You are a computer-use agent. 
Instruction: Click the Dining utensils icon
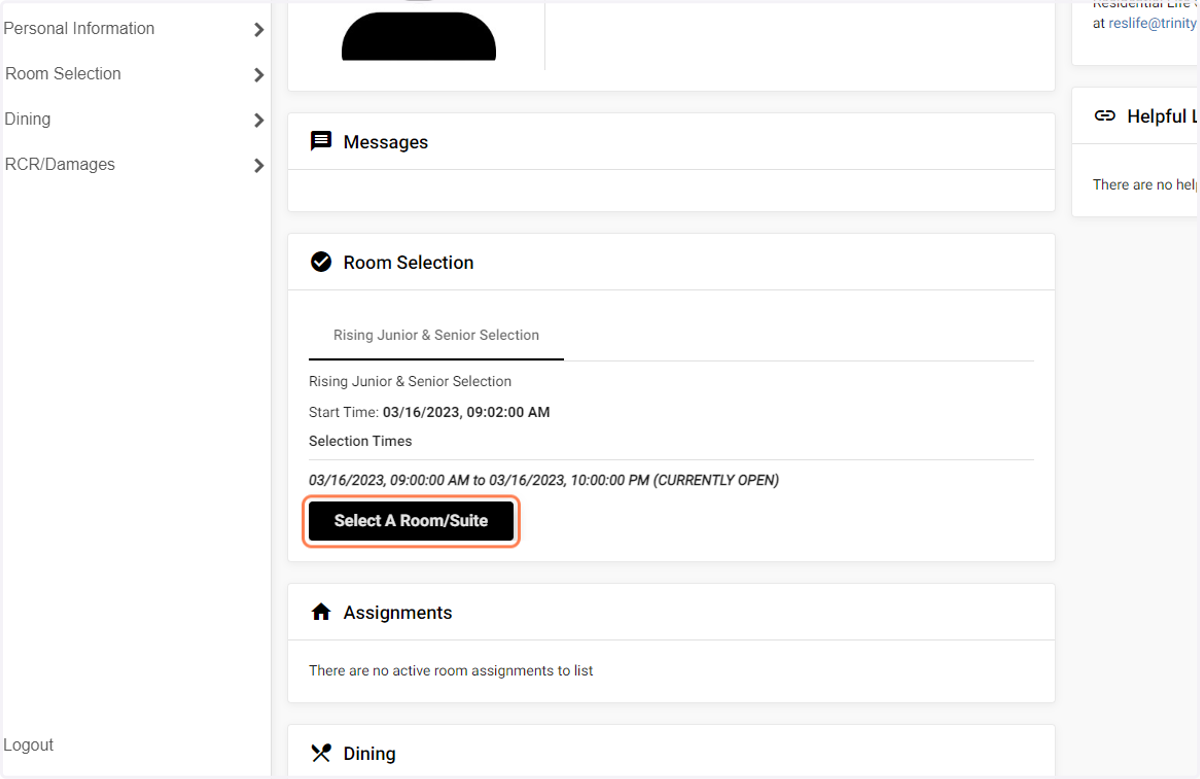pos(321,753)
